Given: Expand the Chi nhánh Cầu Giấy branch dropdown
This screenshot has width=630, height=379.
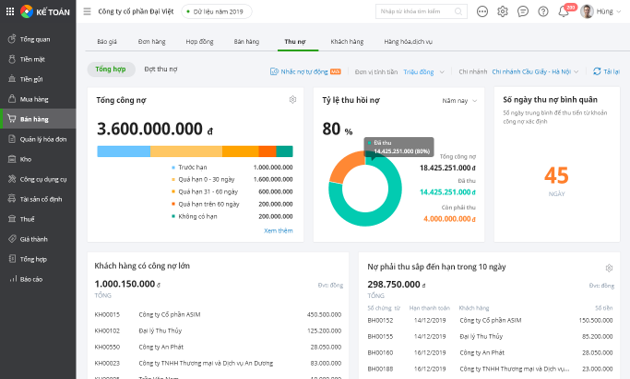Looking at the screenshot, I should click(x=535, y=72).
